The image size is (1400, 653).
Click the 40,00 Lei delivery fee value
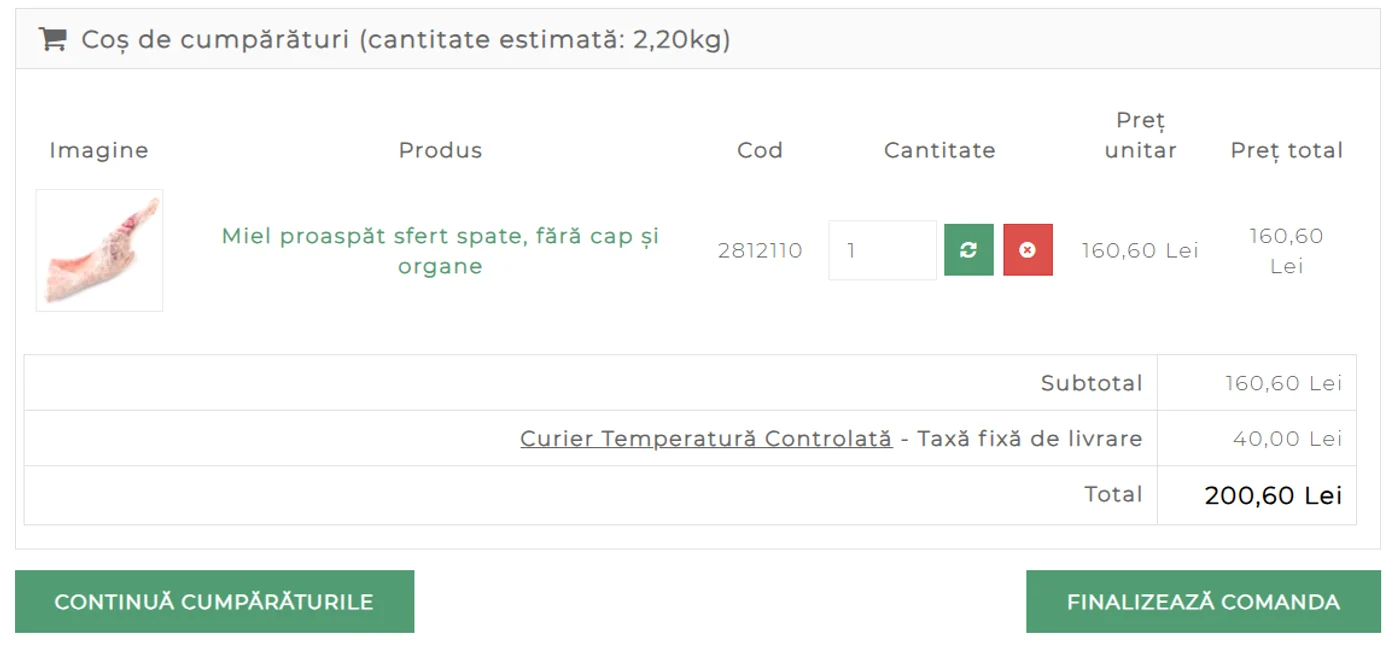1287,438
